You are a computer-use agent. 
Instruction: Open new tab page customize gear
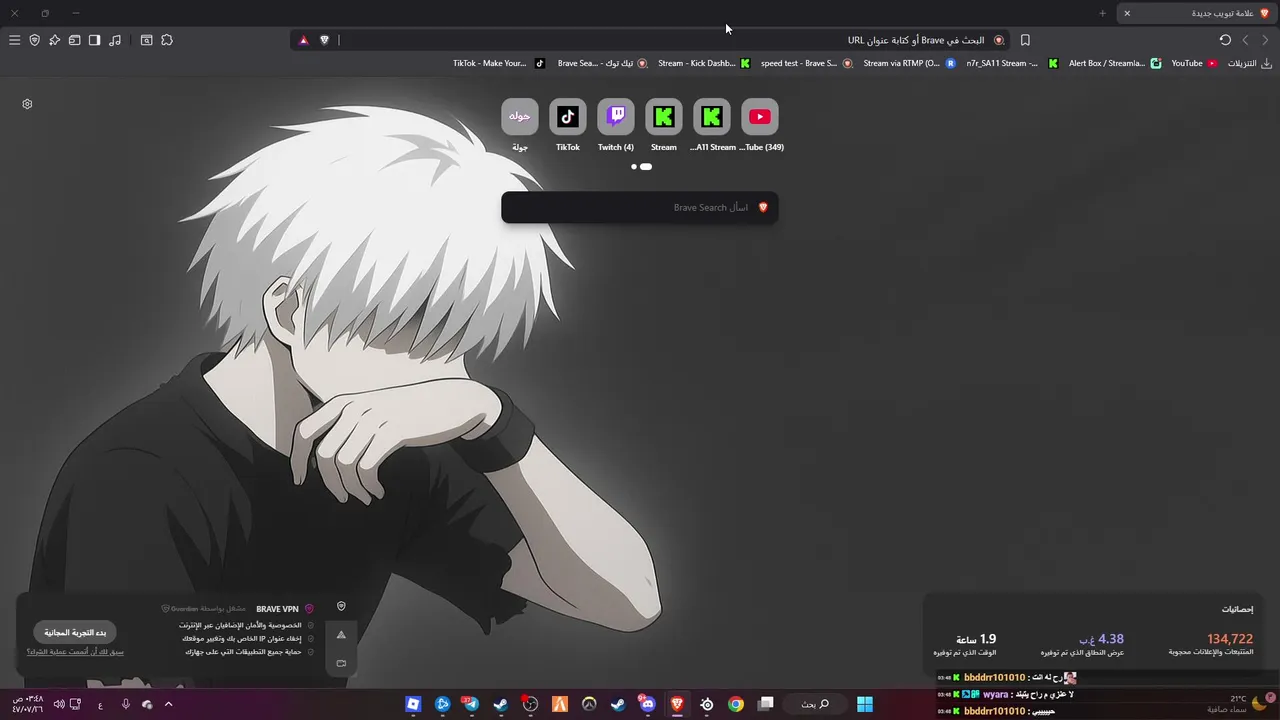click(x=27, y=104)
